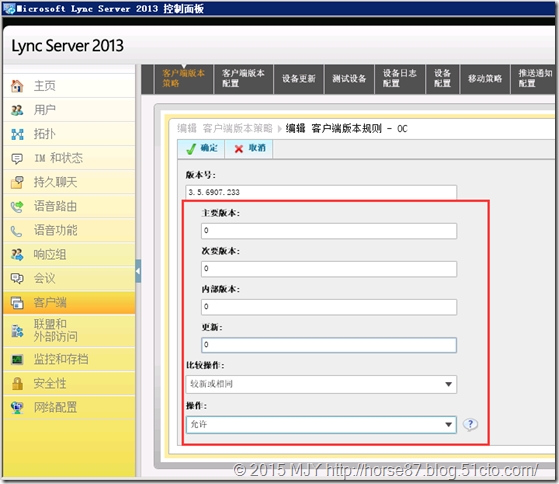Click the 联盟和外部访问 icon
559x484 pixels.
point(17,331)
